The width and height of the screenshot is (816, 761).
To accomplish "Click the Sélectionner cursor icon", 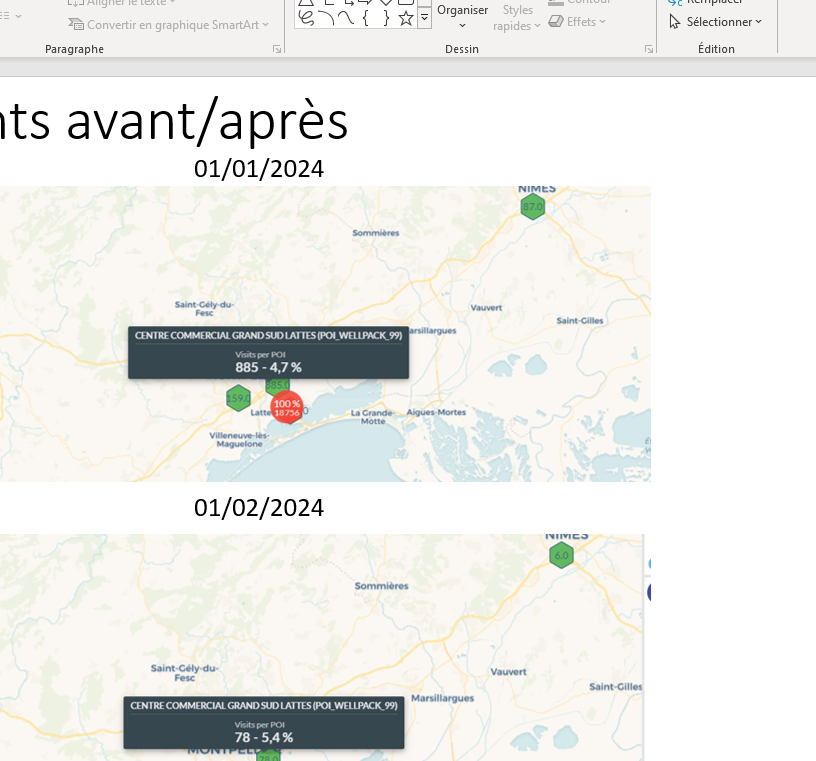I will 675,22.
